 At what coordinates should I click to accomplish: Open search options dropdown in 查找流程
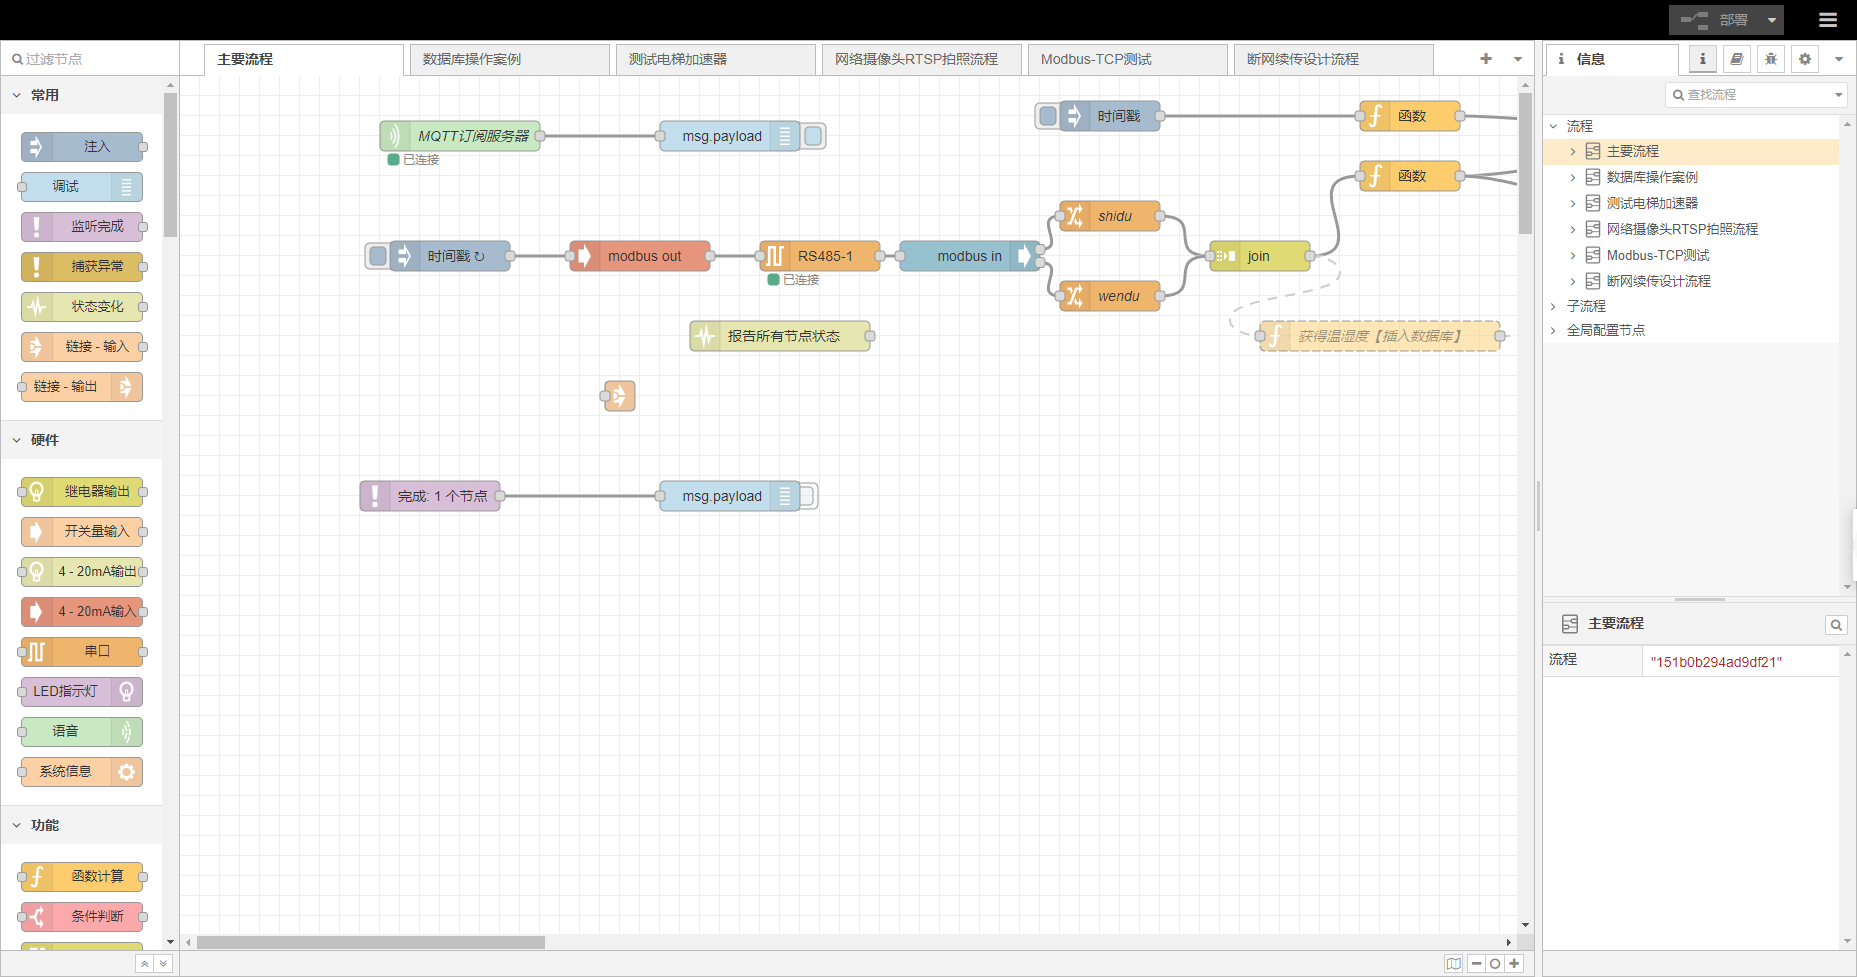[1838, 95]
